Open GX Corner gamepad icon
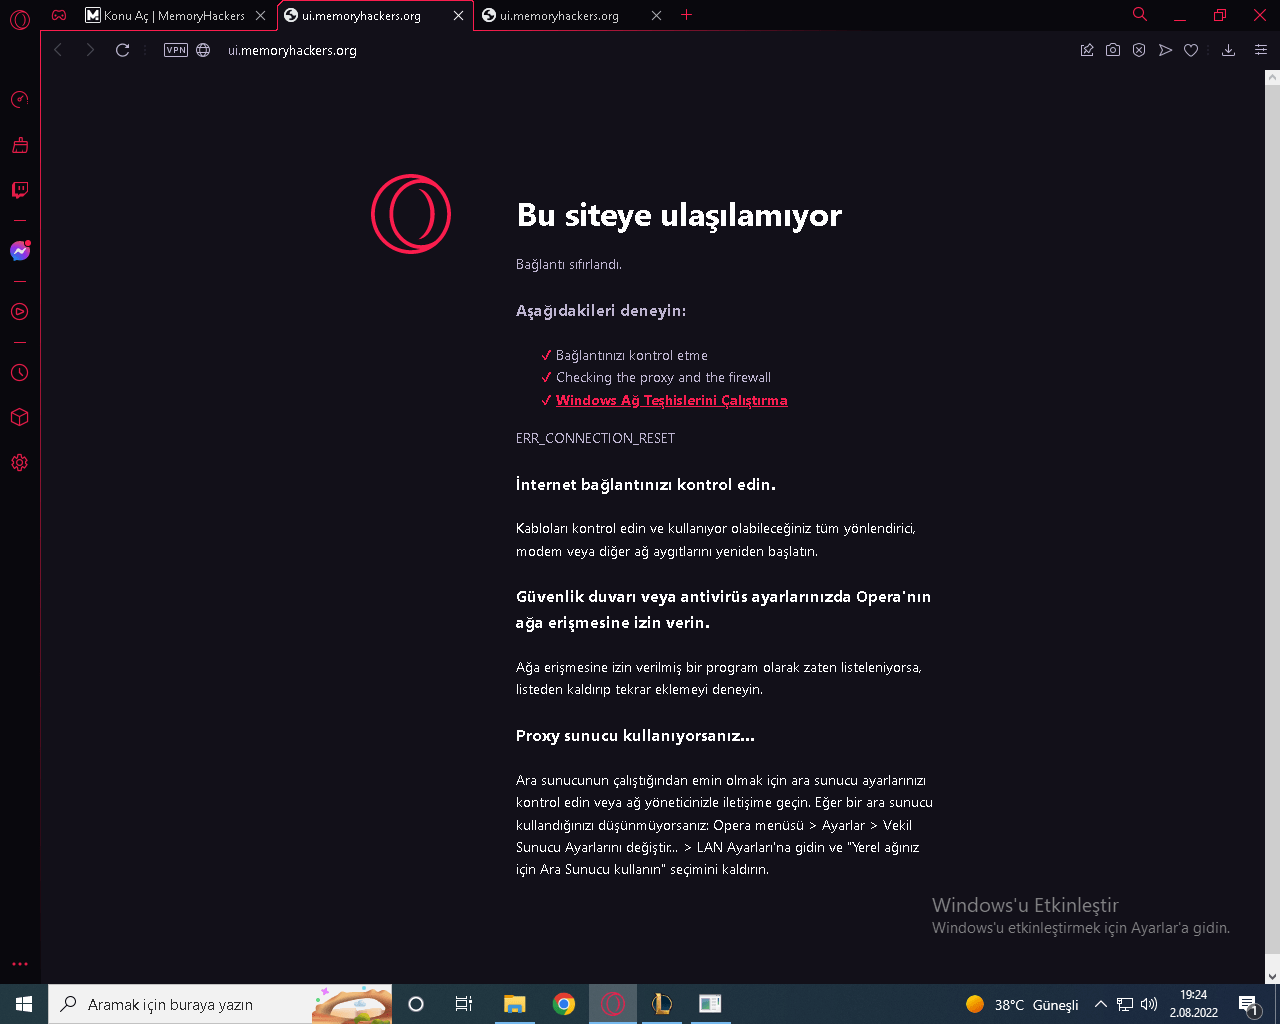1280x1024 pixels. coord(59,15)
